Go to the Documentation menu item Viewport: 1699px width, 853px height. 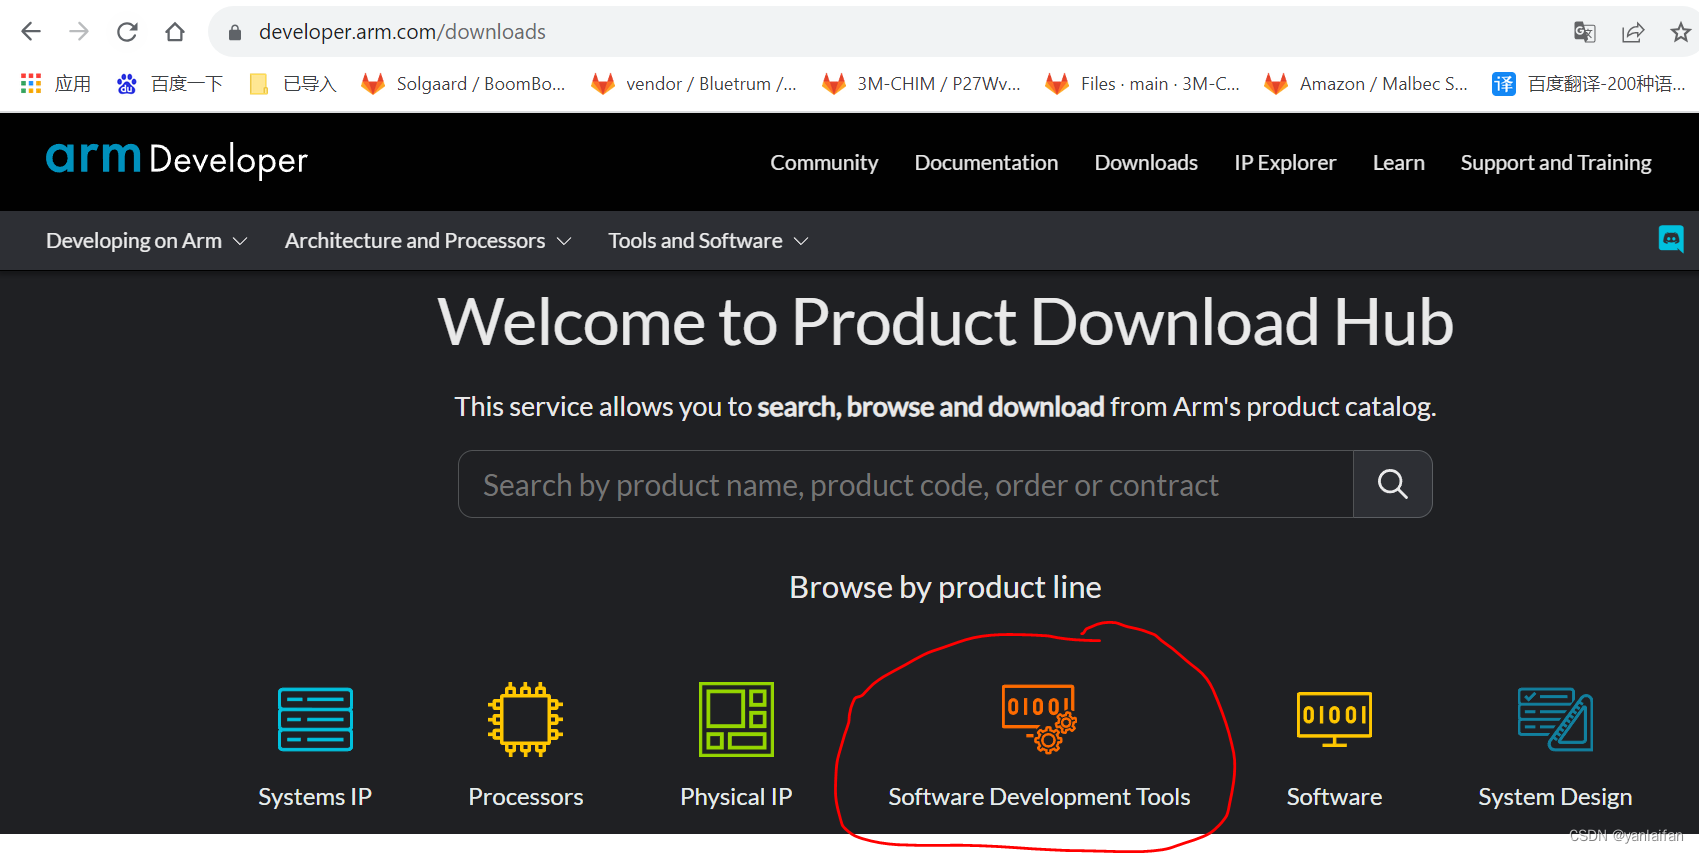pyautogui.click(x=986, y=163)
